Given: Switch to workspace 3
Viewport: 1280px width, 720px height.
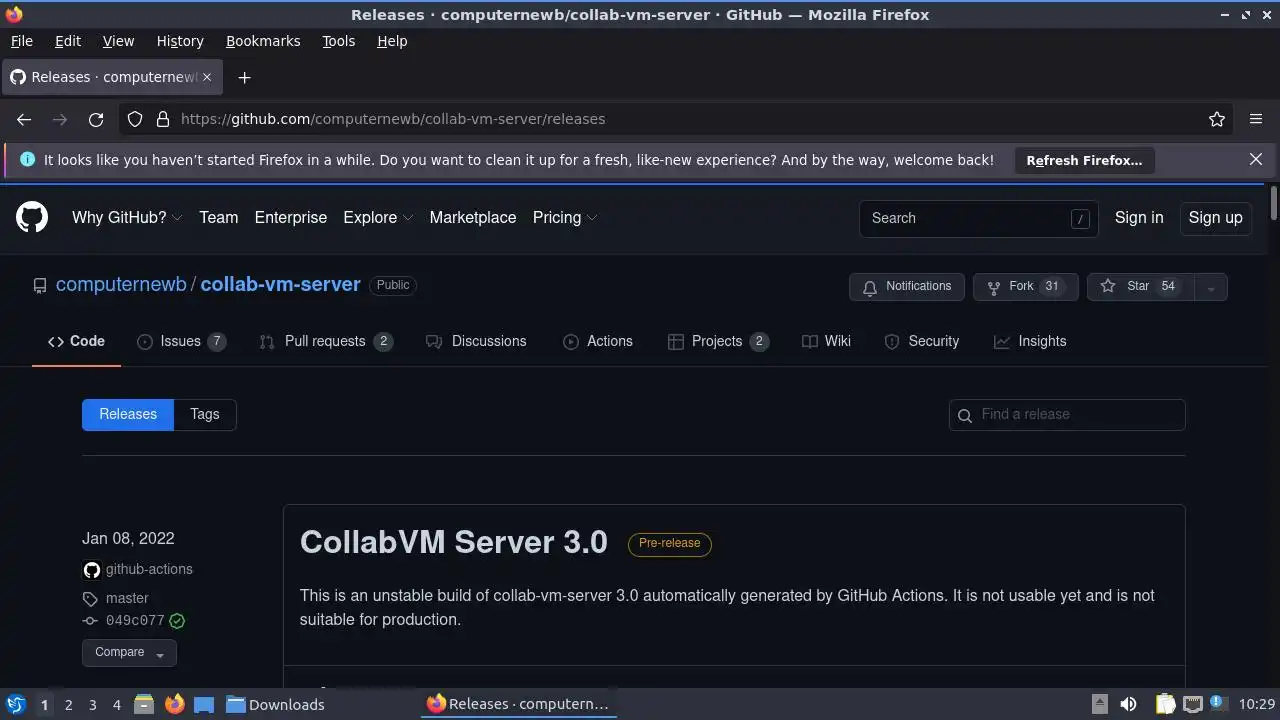Looking at the screenshot, I should pos(92,704).
